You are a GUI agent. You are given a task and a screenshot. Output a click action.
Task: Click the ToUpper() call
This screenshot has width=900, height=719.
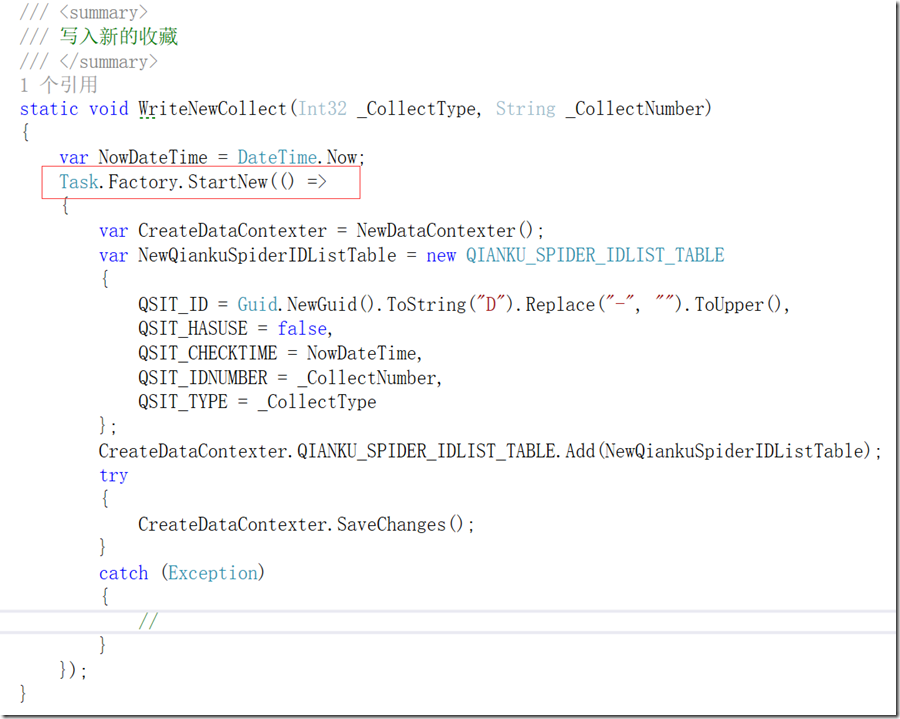[x=738, y=304]
